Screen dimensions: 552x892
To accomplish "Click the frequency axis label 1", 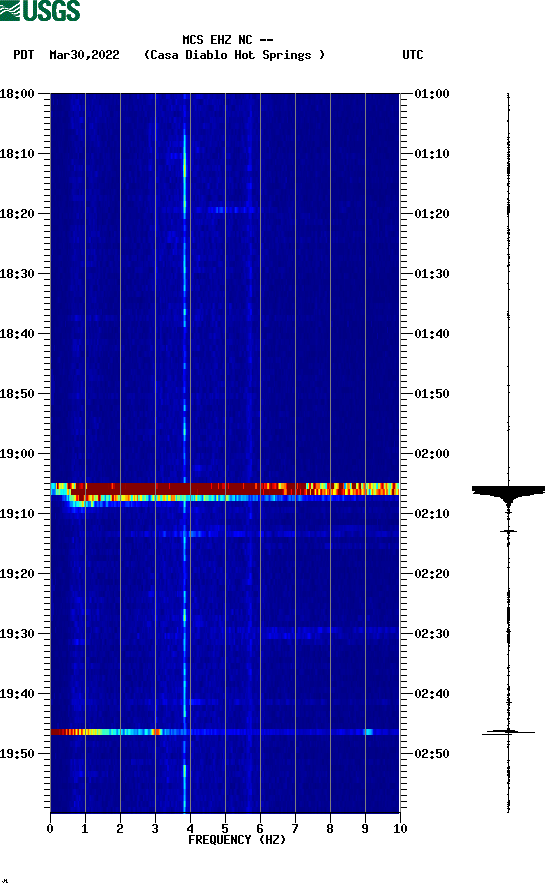I will coord(85,829).
